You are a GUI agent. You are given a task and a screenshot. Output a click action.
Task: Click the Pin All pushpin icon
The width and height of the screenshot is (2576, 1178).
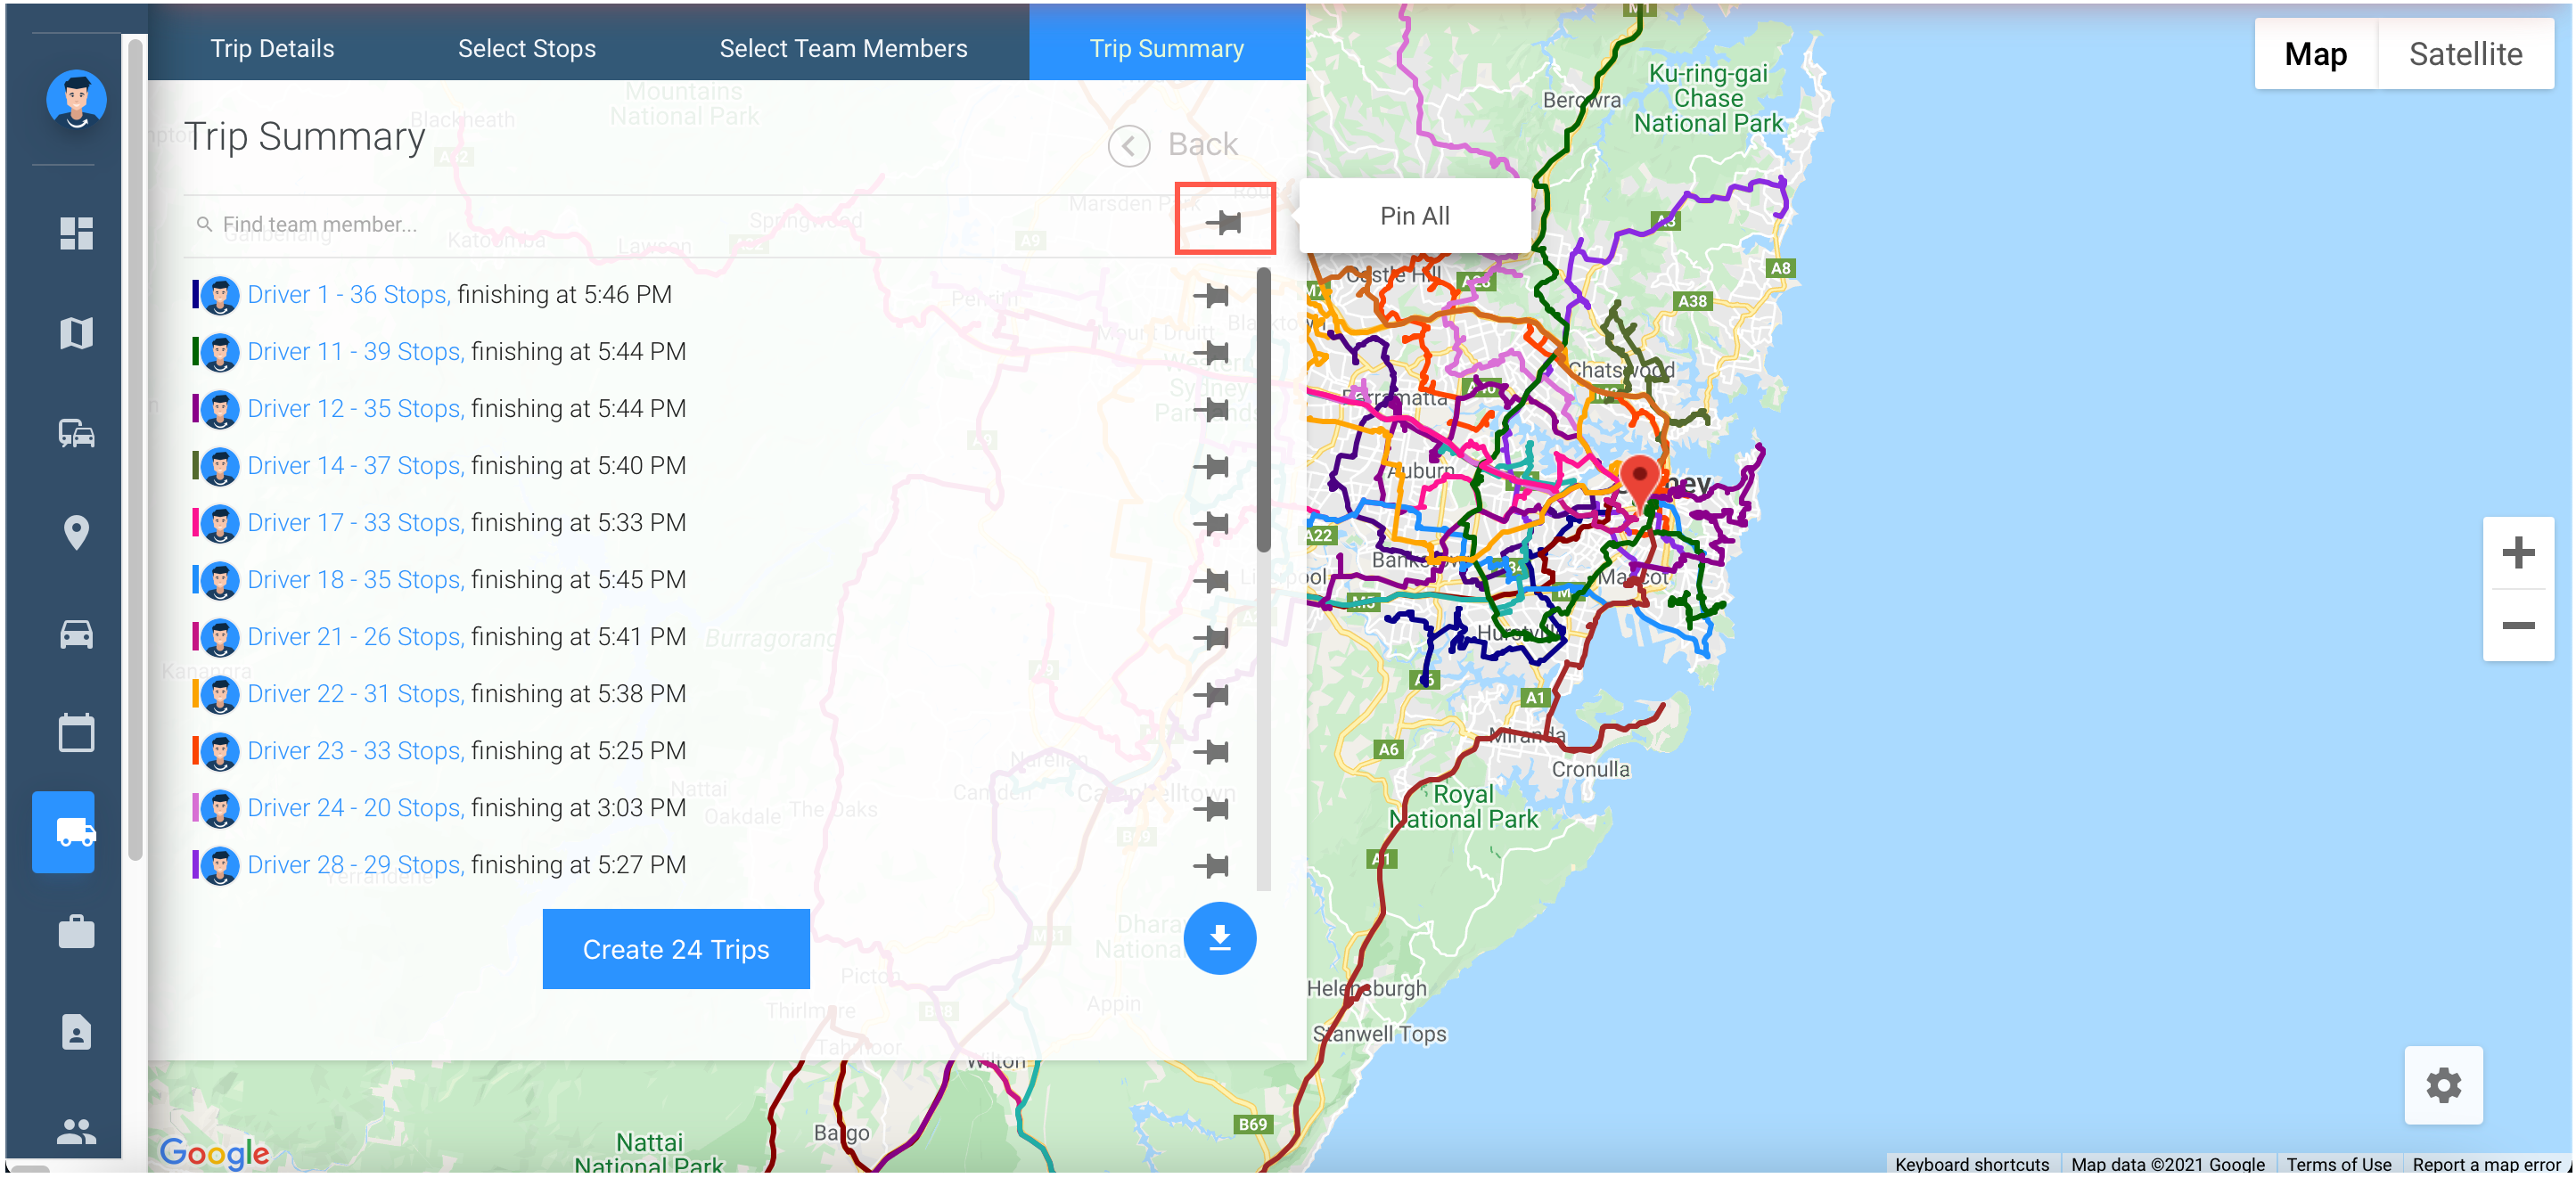1223,221
